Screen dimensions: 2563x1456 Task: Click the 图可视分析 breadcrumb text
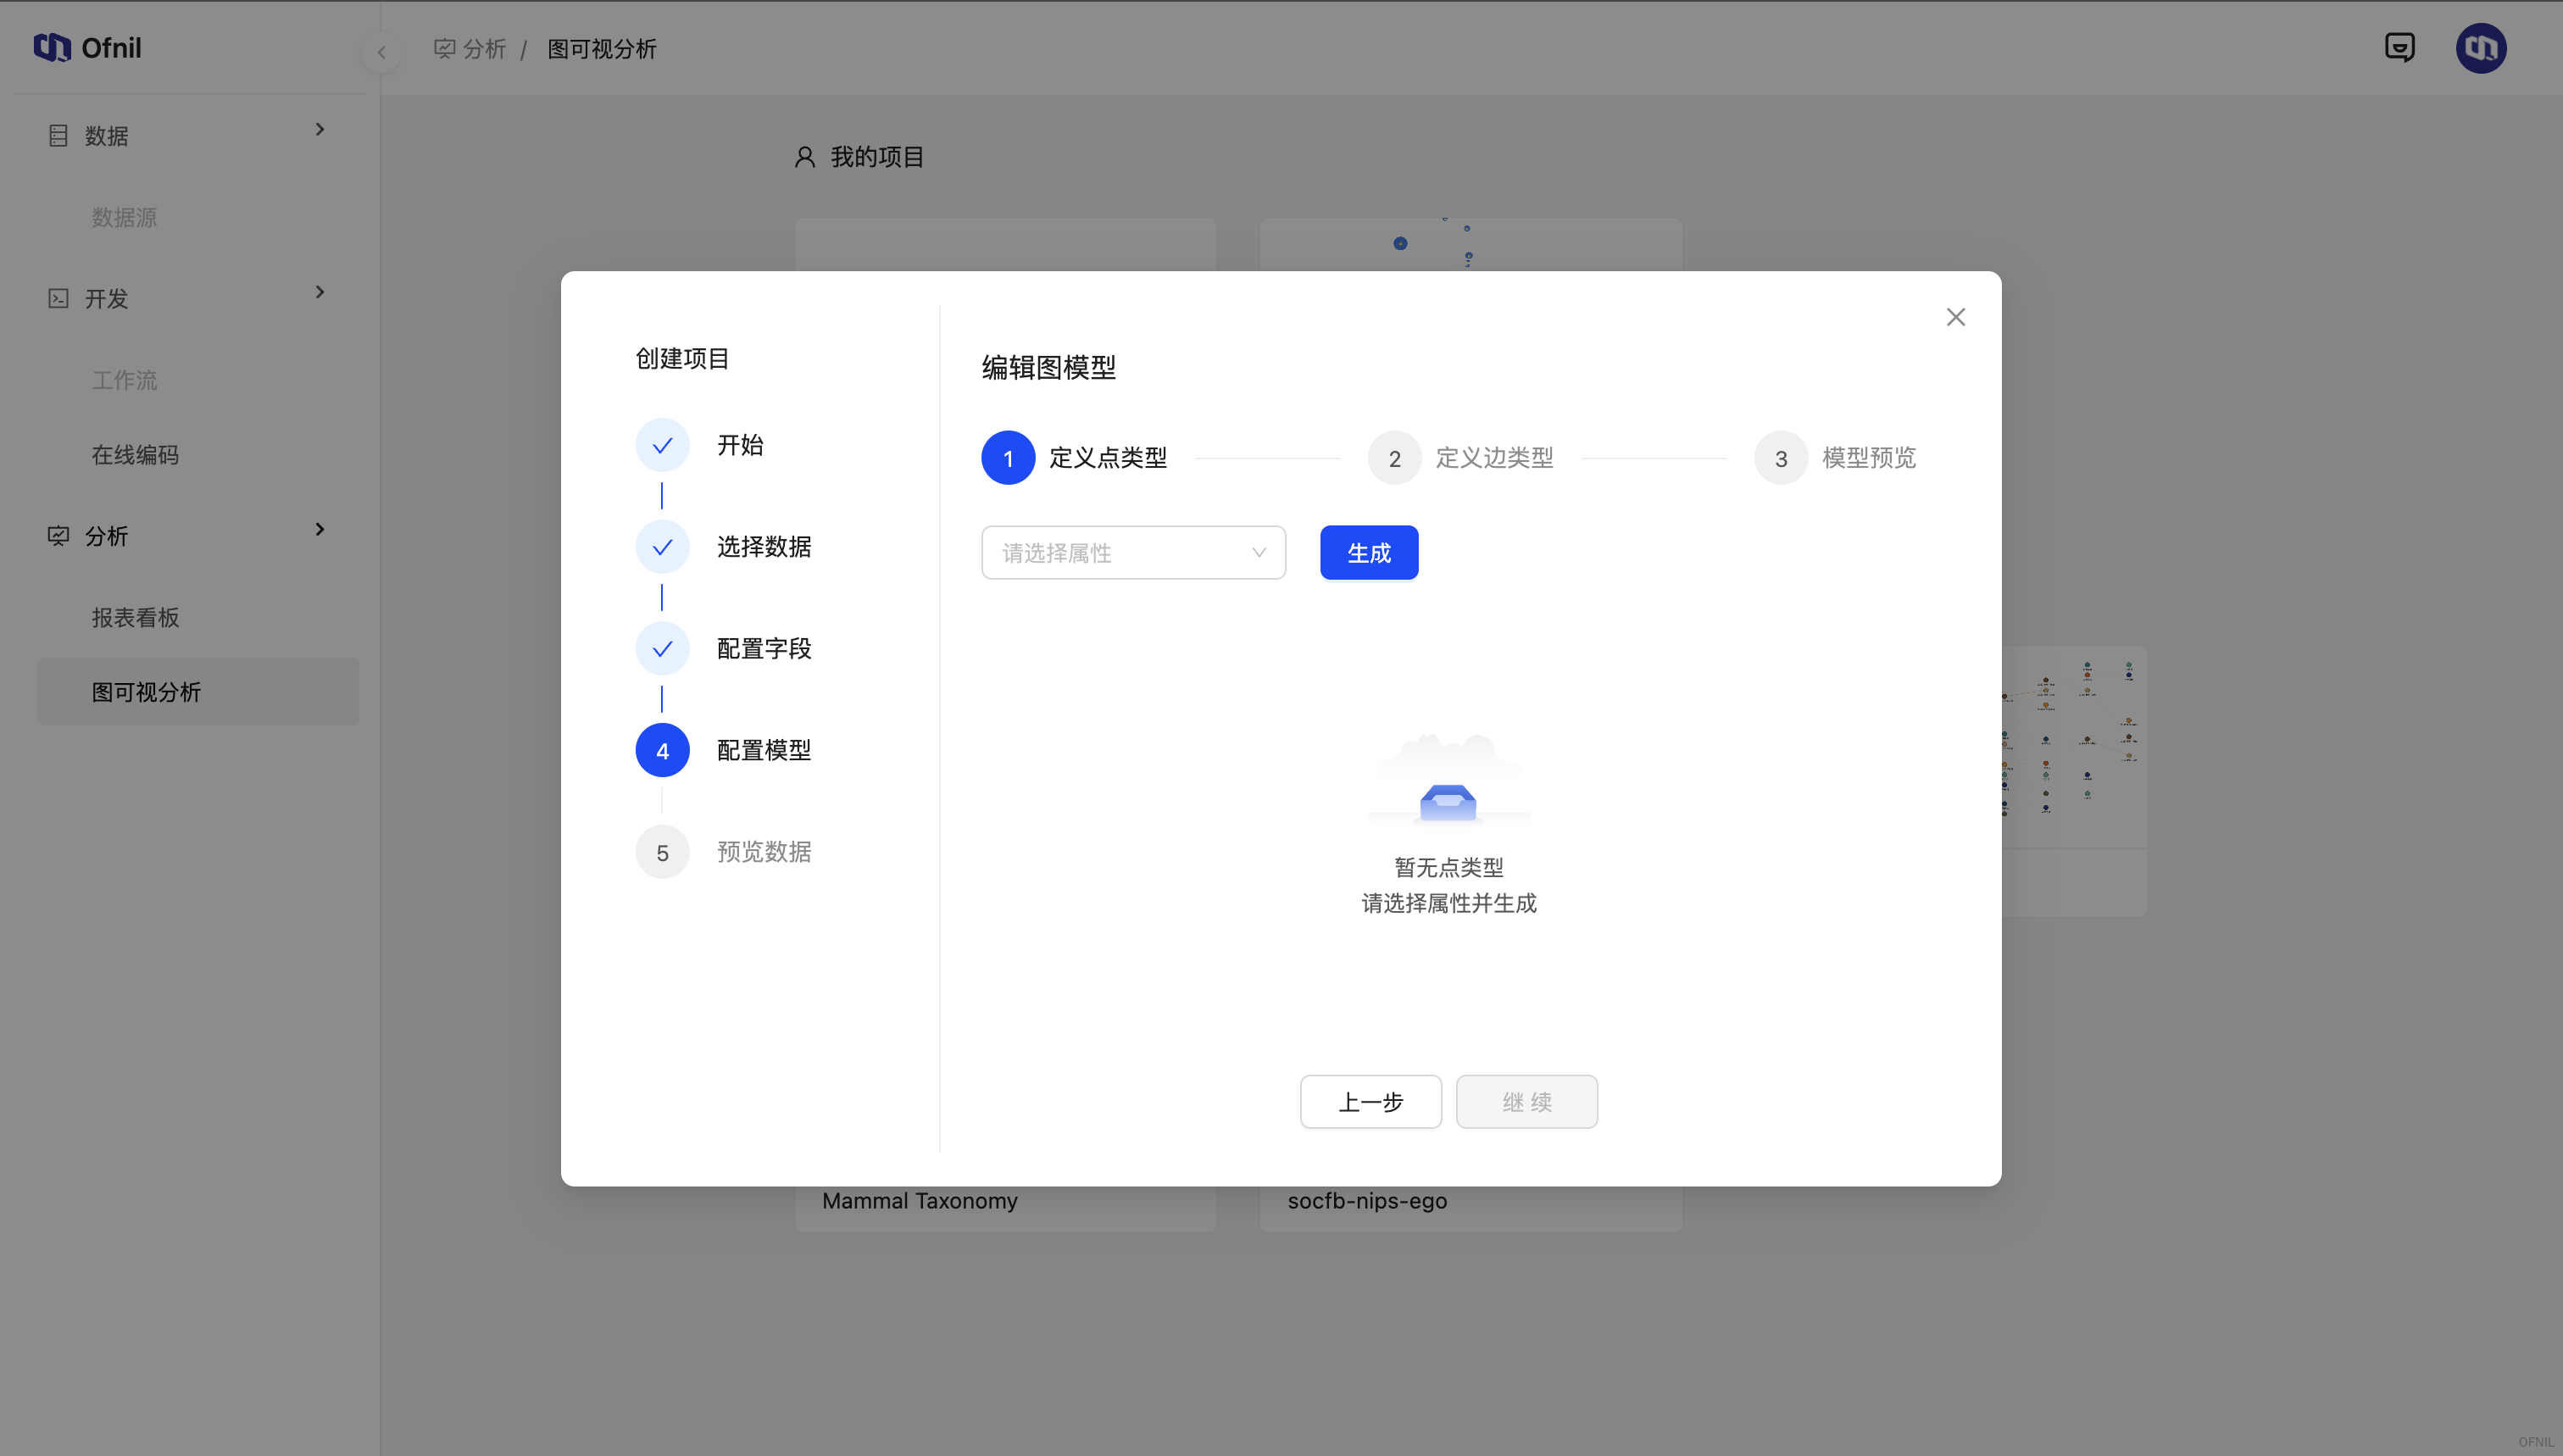pos(602,49)
